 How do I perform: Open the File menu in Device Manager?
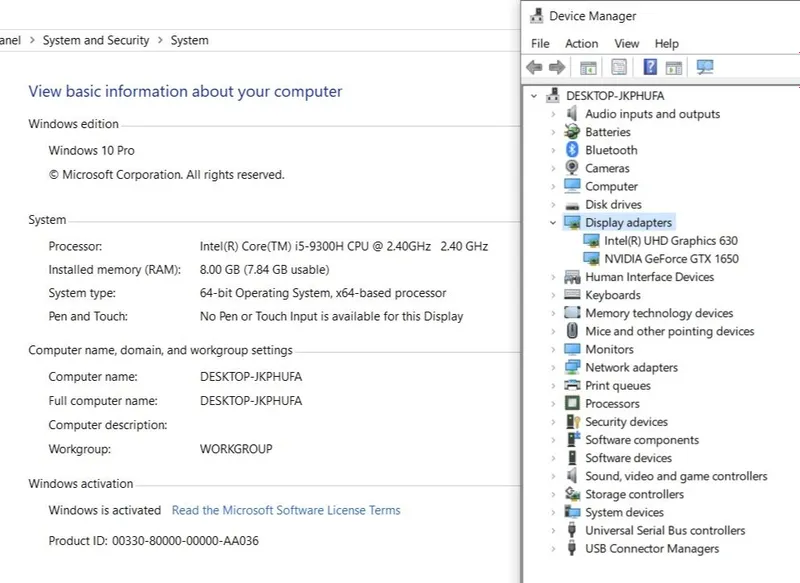[540, 44]
